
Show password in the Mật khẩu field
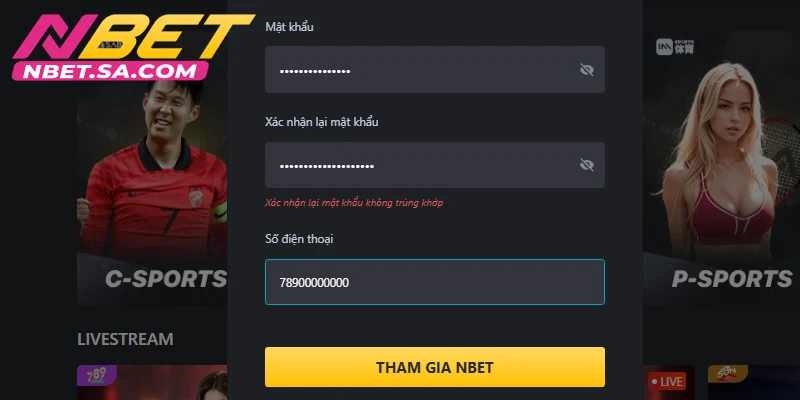tap(587, 70)
